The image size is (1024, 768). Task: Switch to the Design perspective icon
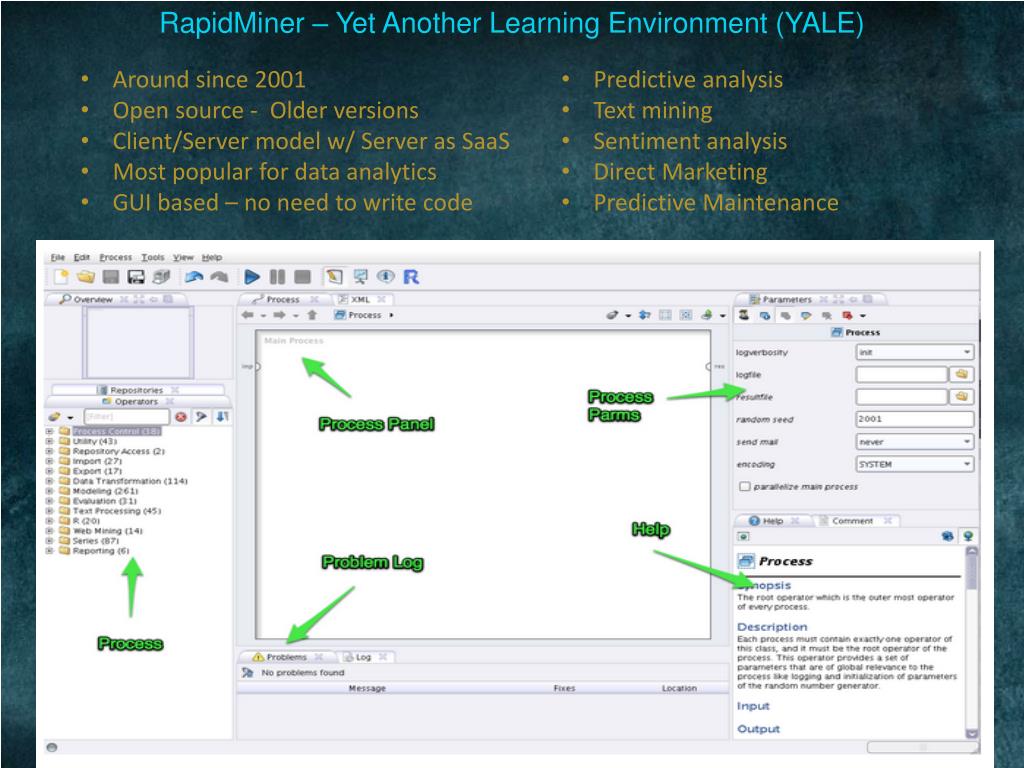coord(334,277)
